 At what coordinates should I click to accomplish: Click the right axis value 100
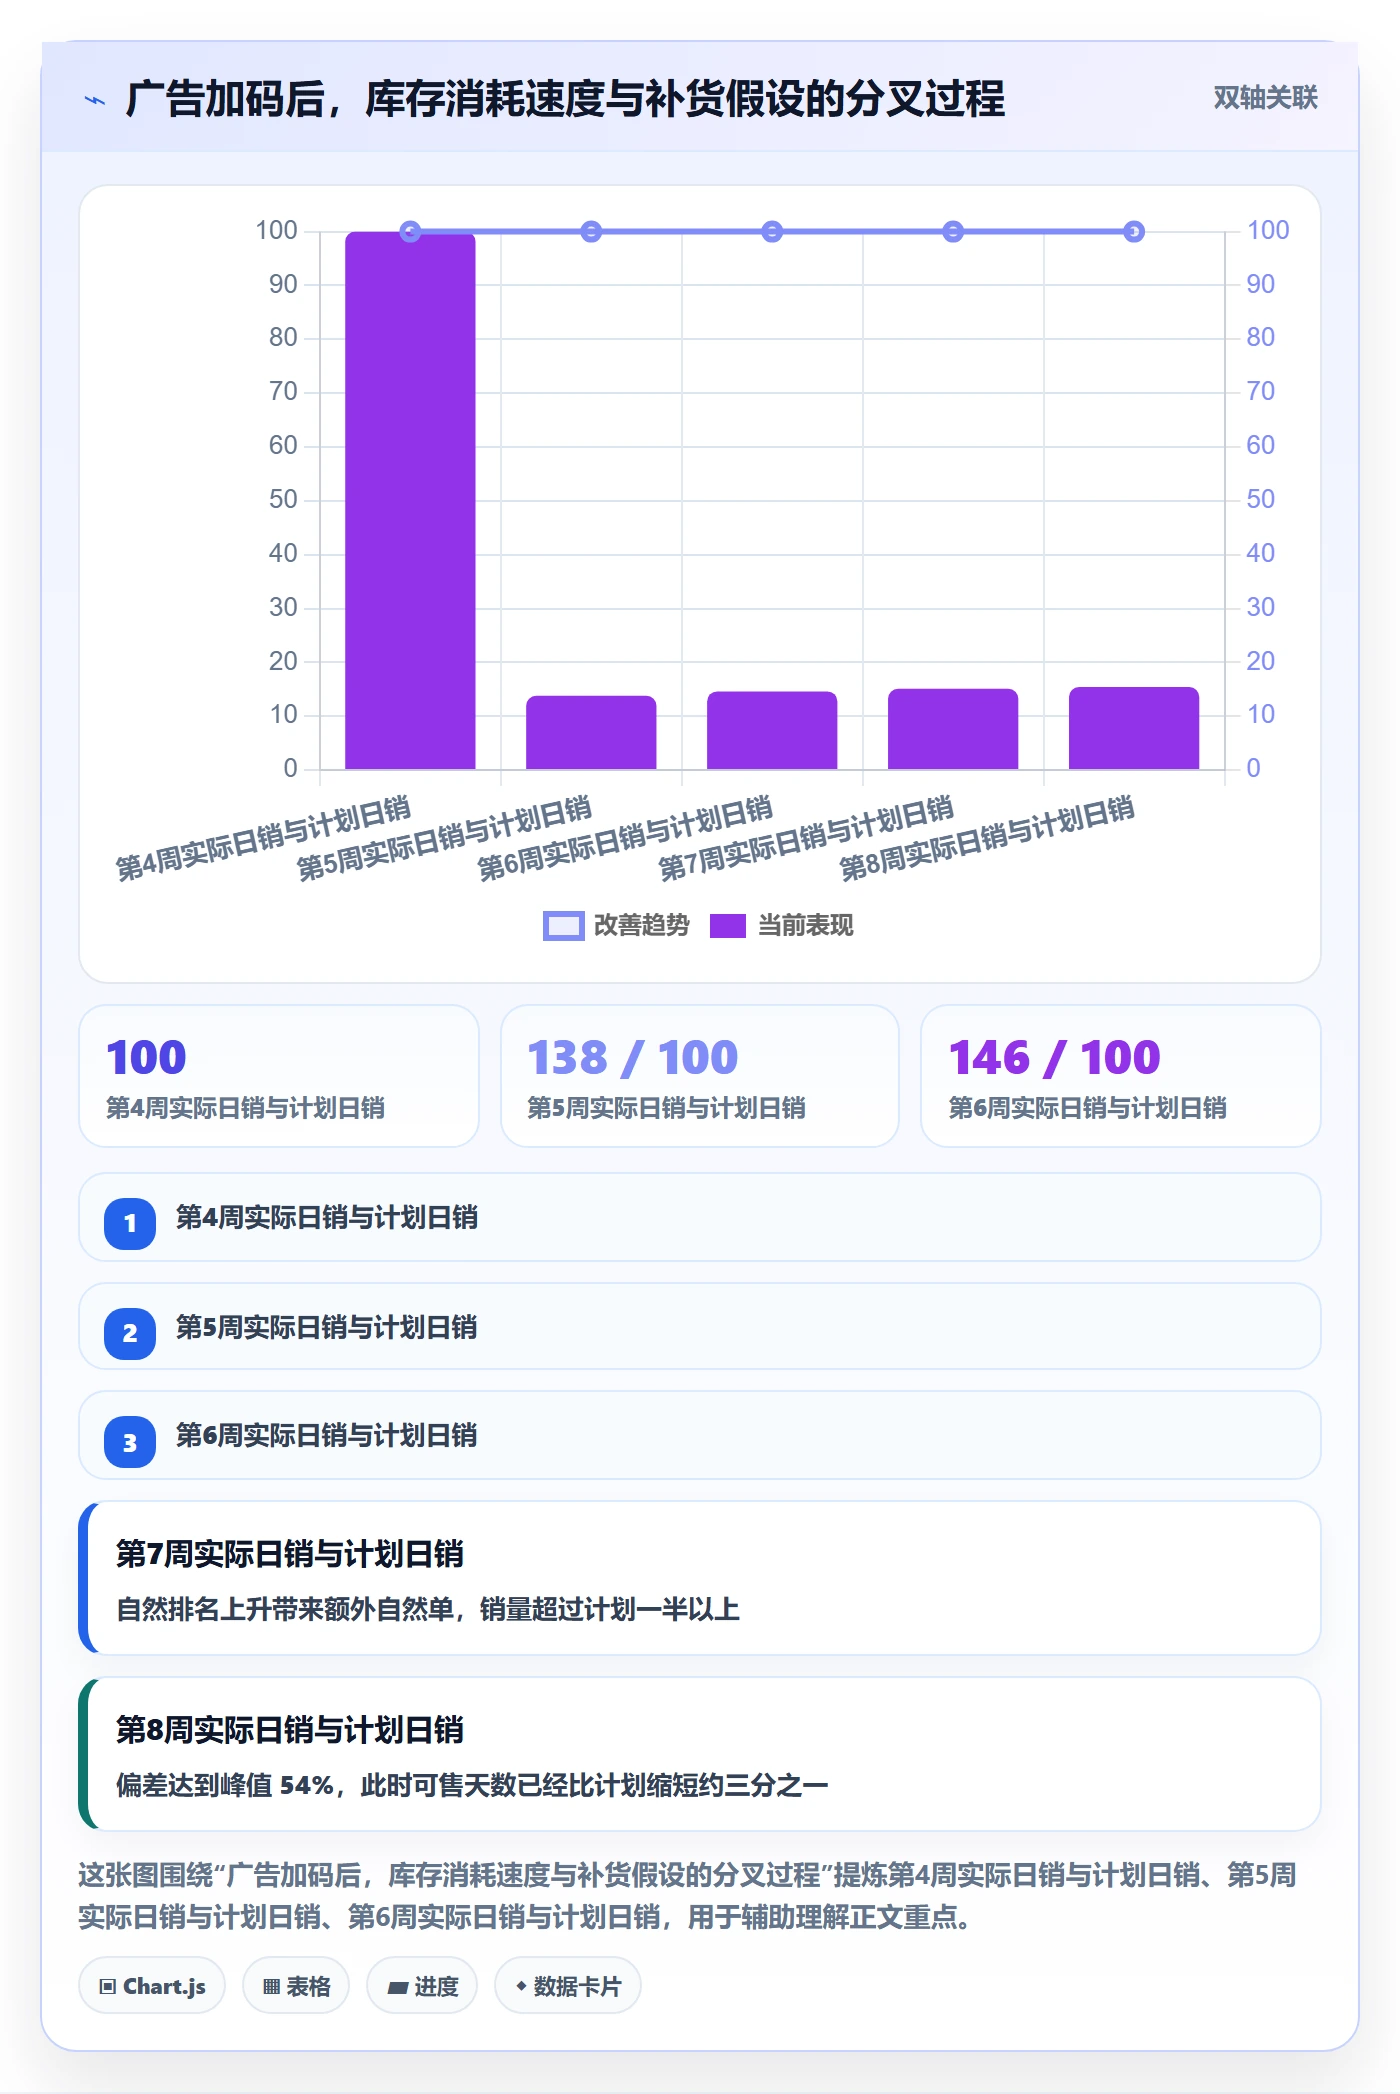coord(1268,231)
